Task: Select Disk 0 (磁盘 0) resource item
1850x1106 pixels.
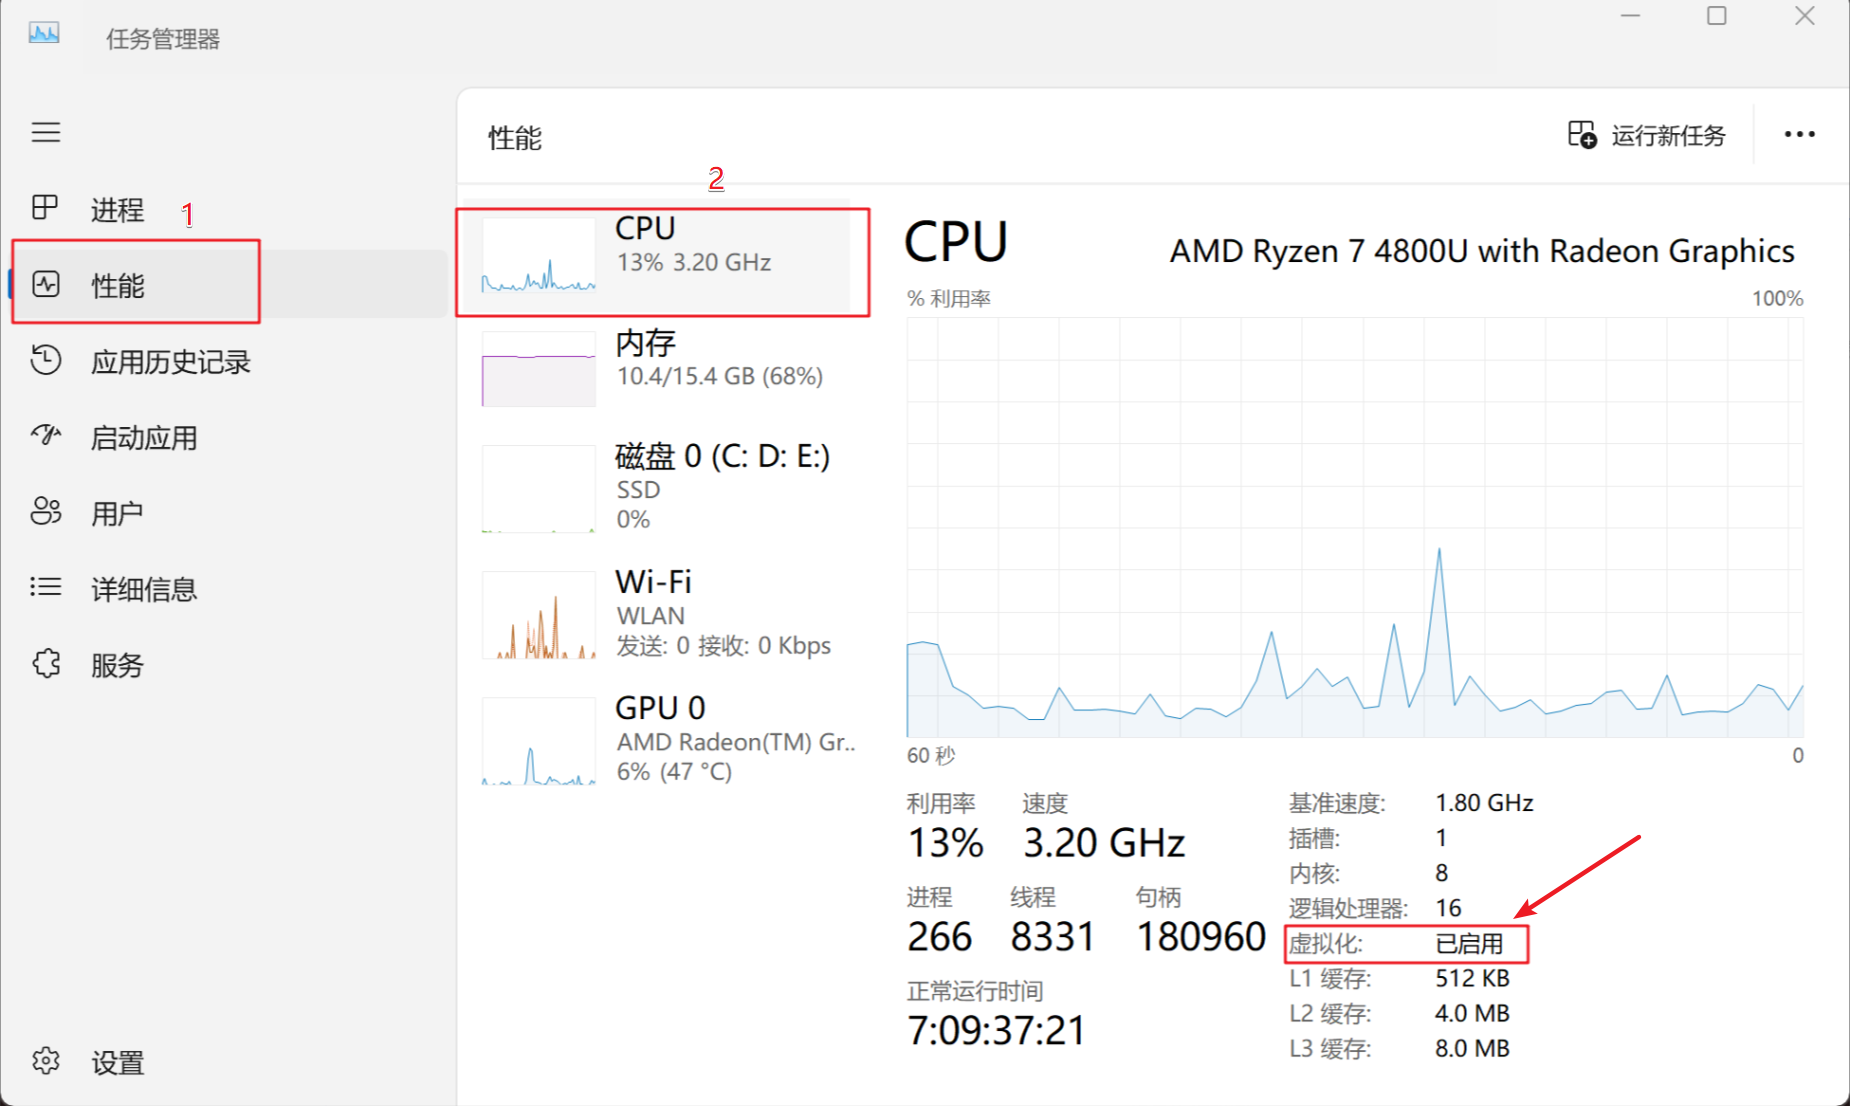Action: coord(662,488)
